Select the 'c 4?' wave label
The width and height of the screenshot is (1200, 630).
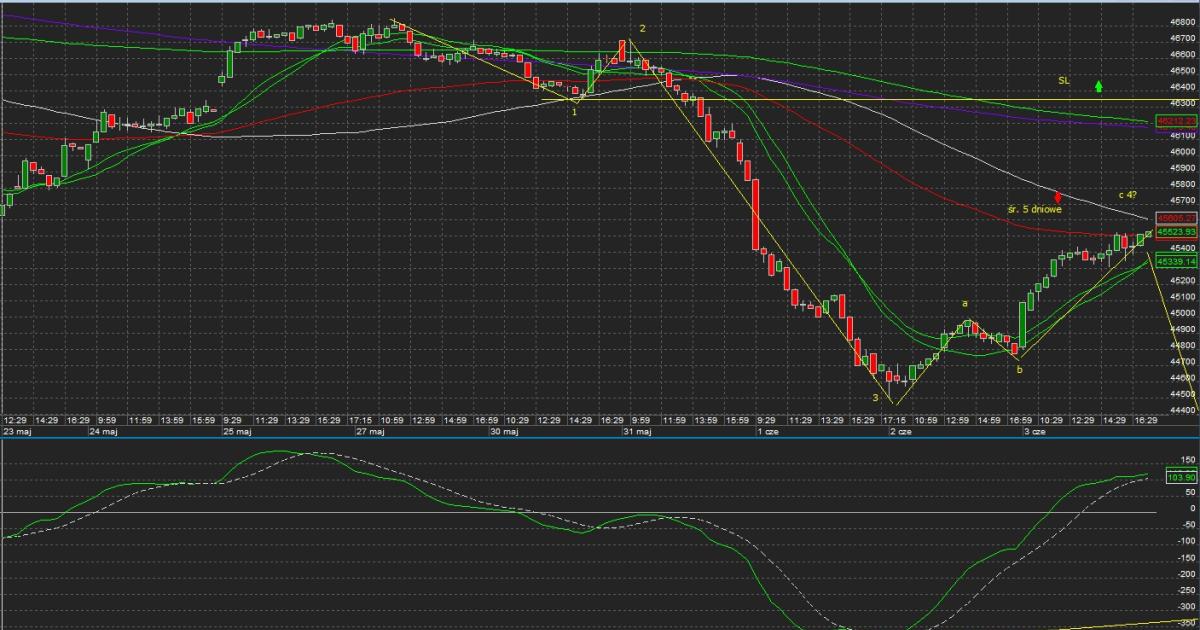pos(1127,194)
